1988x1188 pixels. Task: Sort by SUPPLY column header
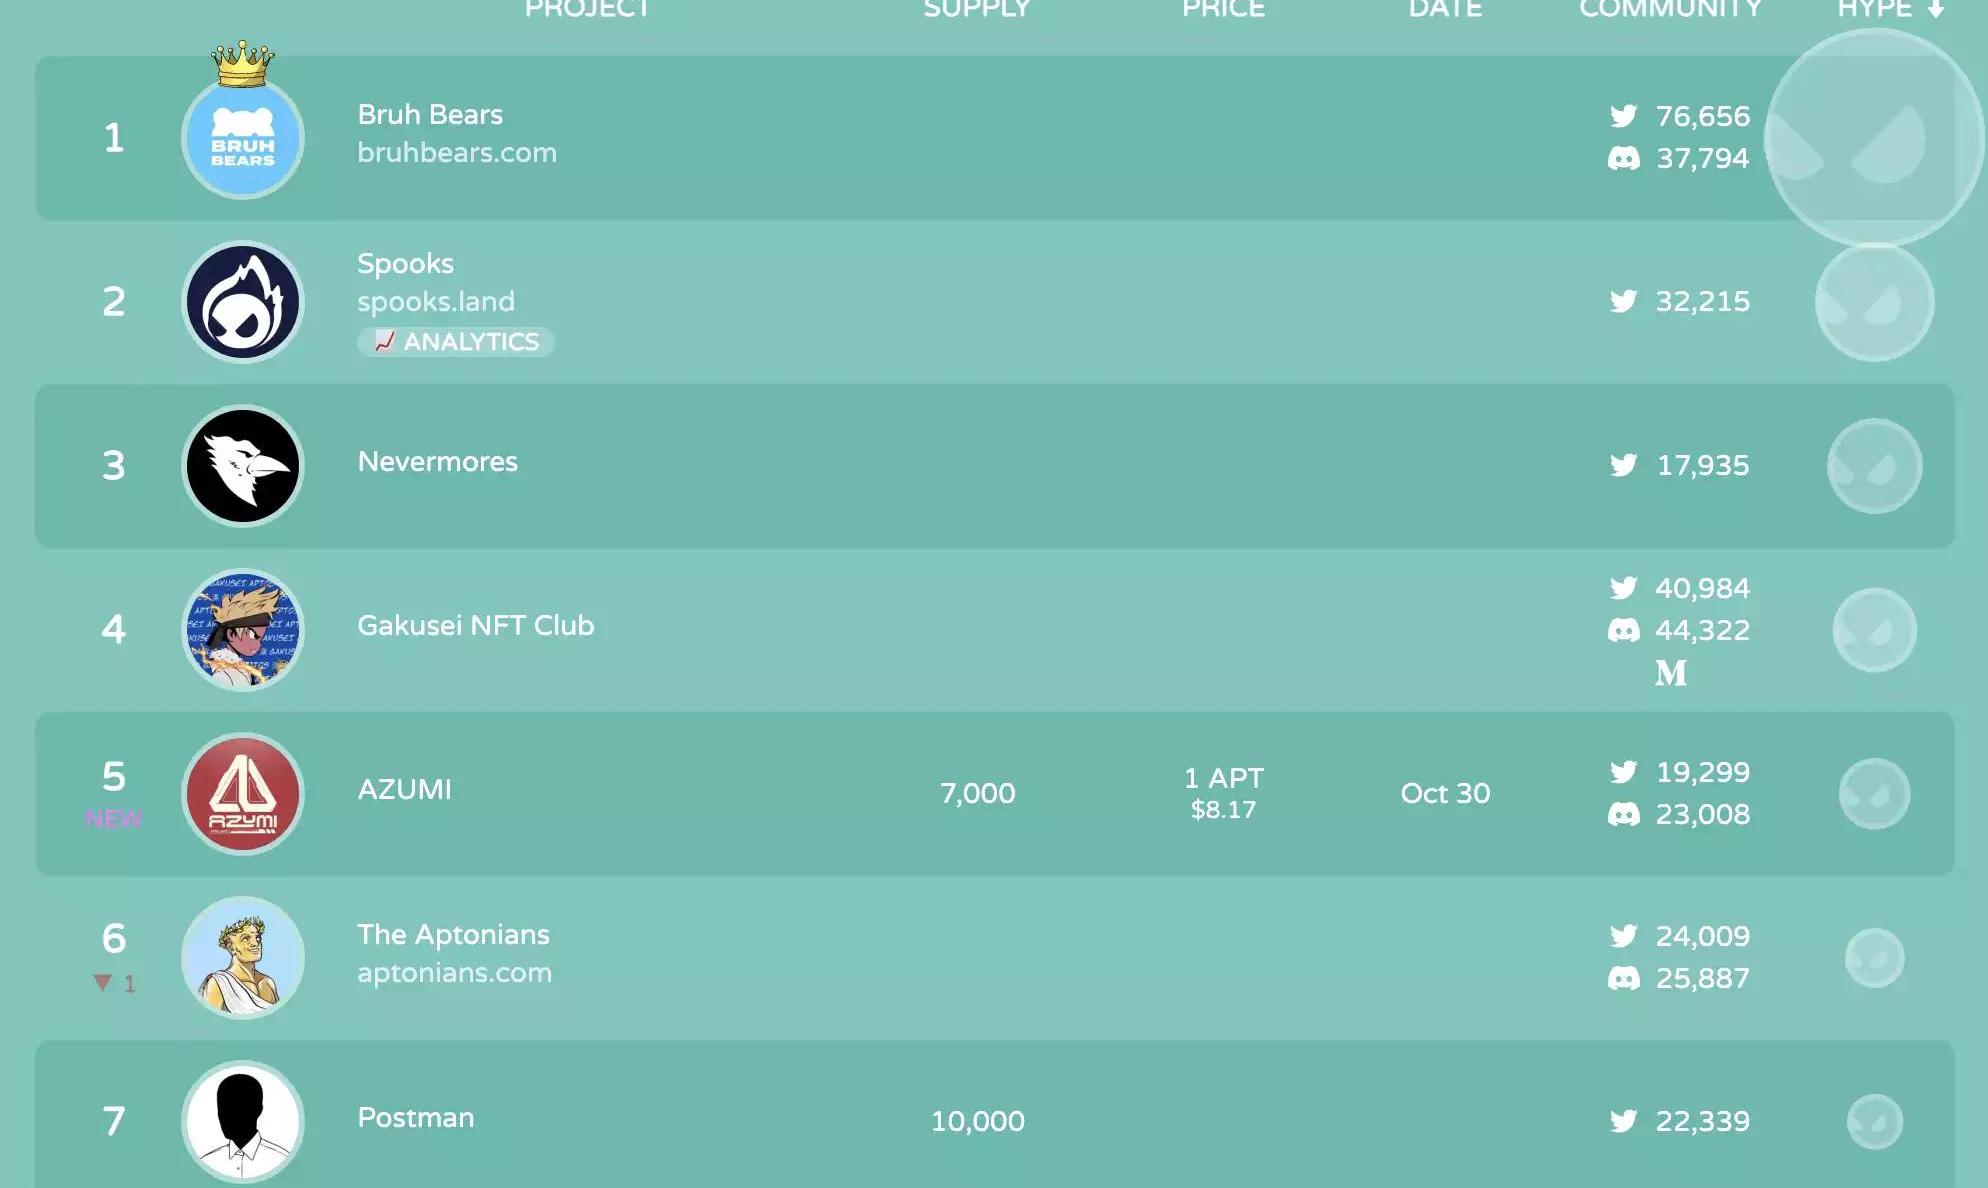[x=976, y=9]
